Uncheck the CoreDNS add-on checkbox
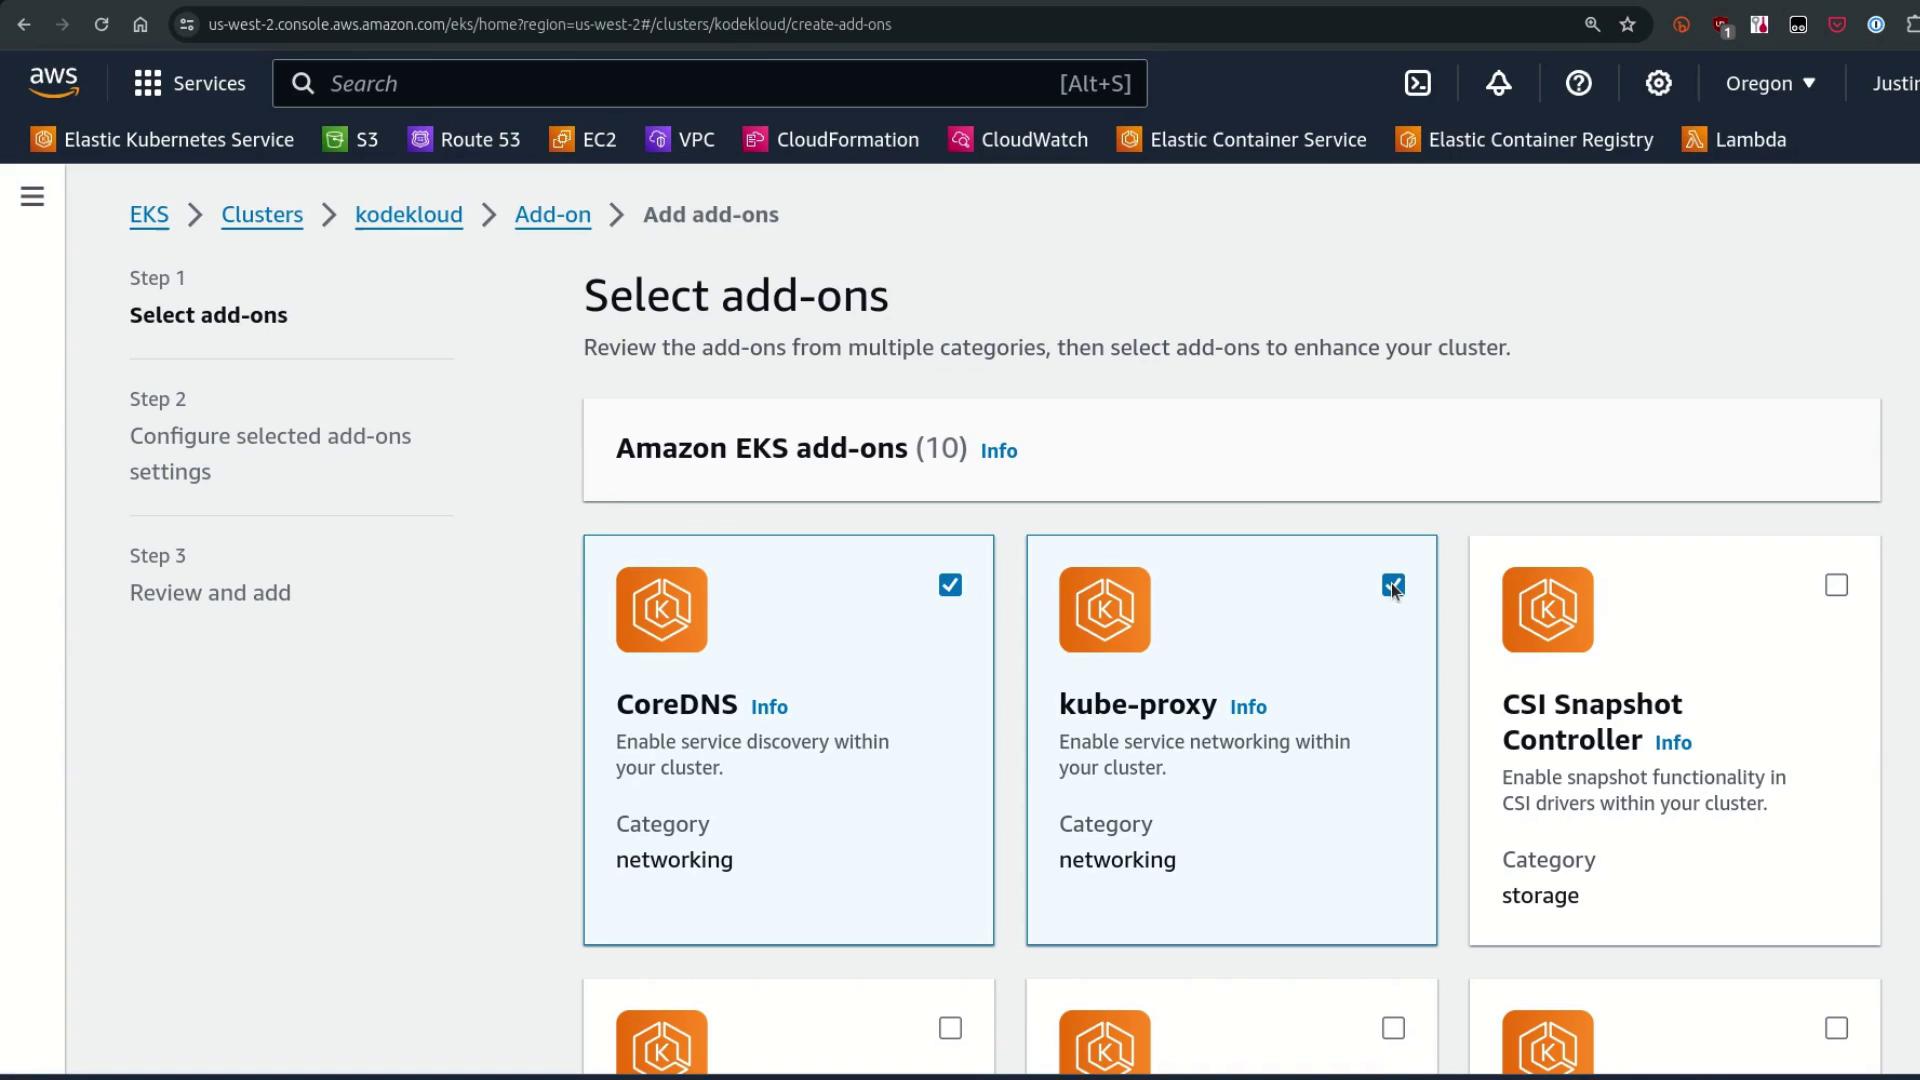The width and height of the screenshot is (1920, 1080). pos(950,585)
